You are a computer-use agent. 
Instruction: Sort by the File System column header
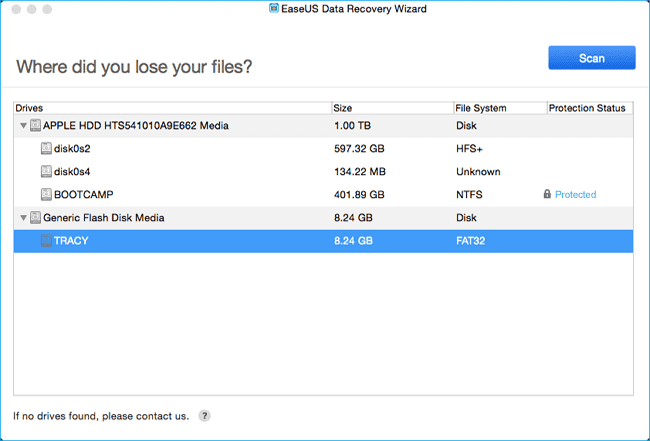(497, 107)
